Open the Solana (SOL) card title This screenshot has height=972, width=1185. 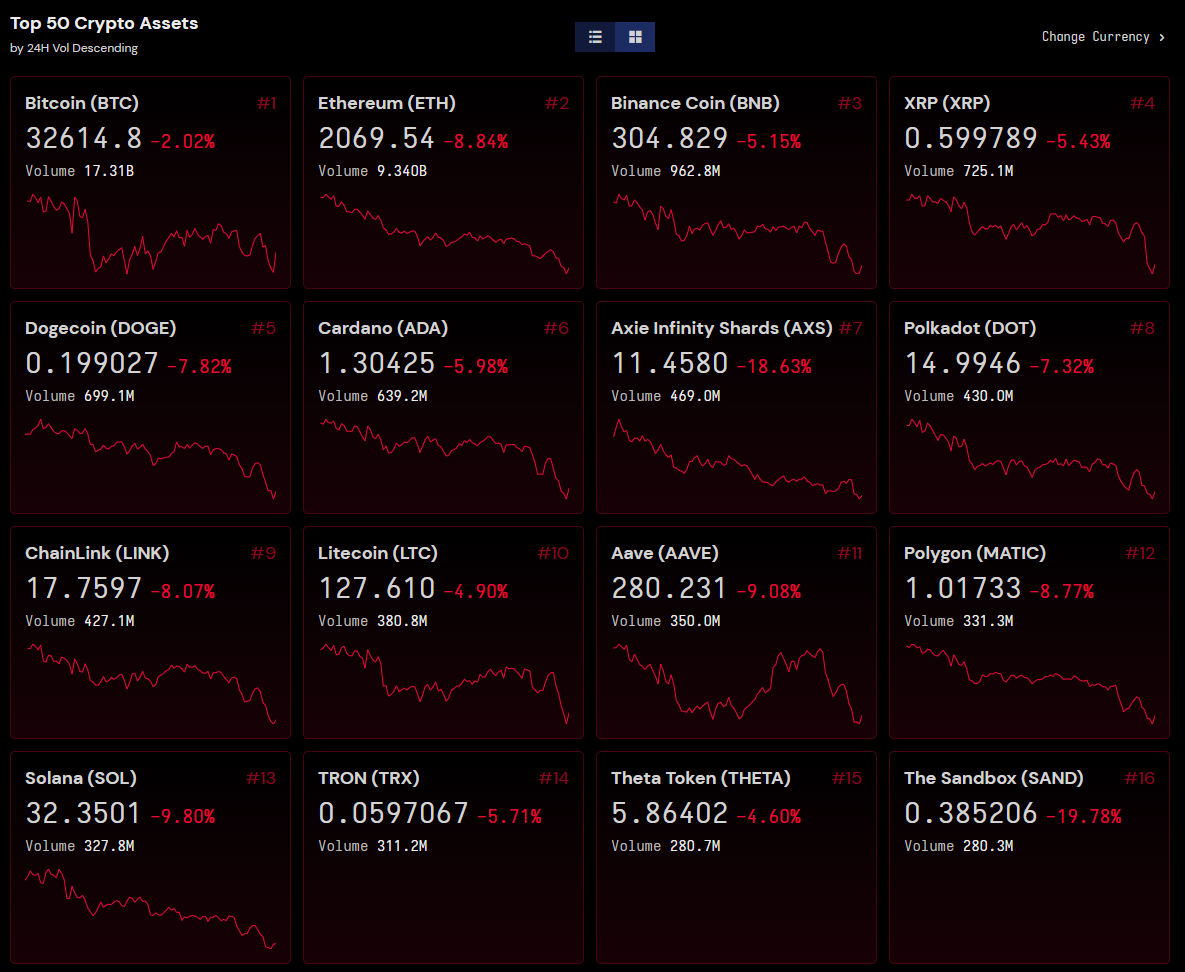tap(81, 778)
